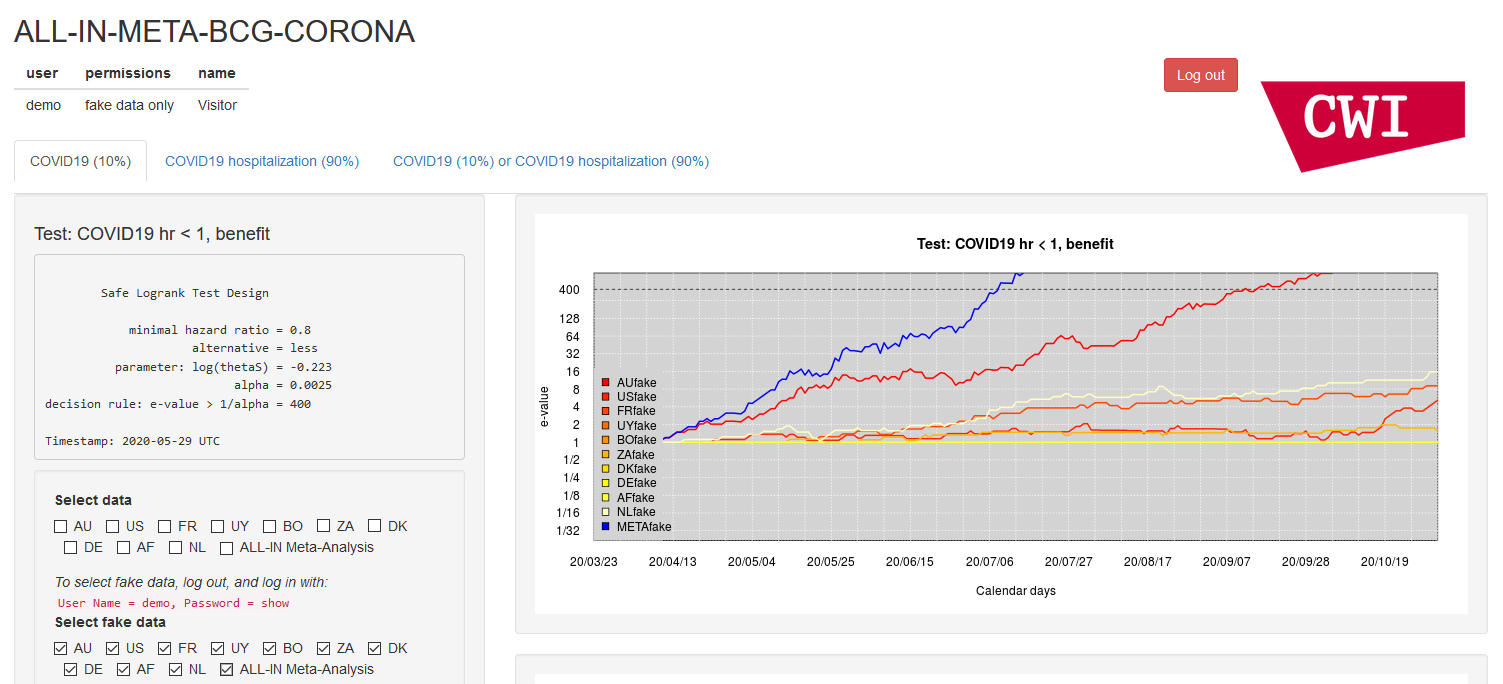Click the NLfake legend color square
This screenshot has height=684, width=1503.
click(606, 512)
